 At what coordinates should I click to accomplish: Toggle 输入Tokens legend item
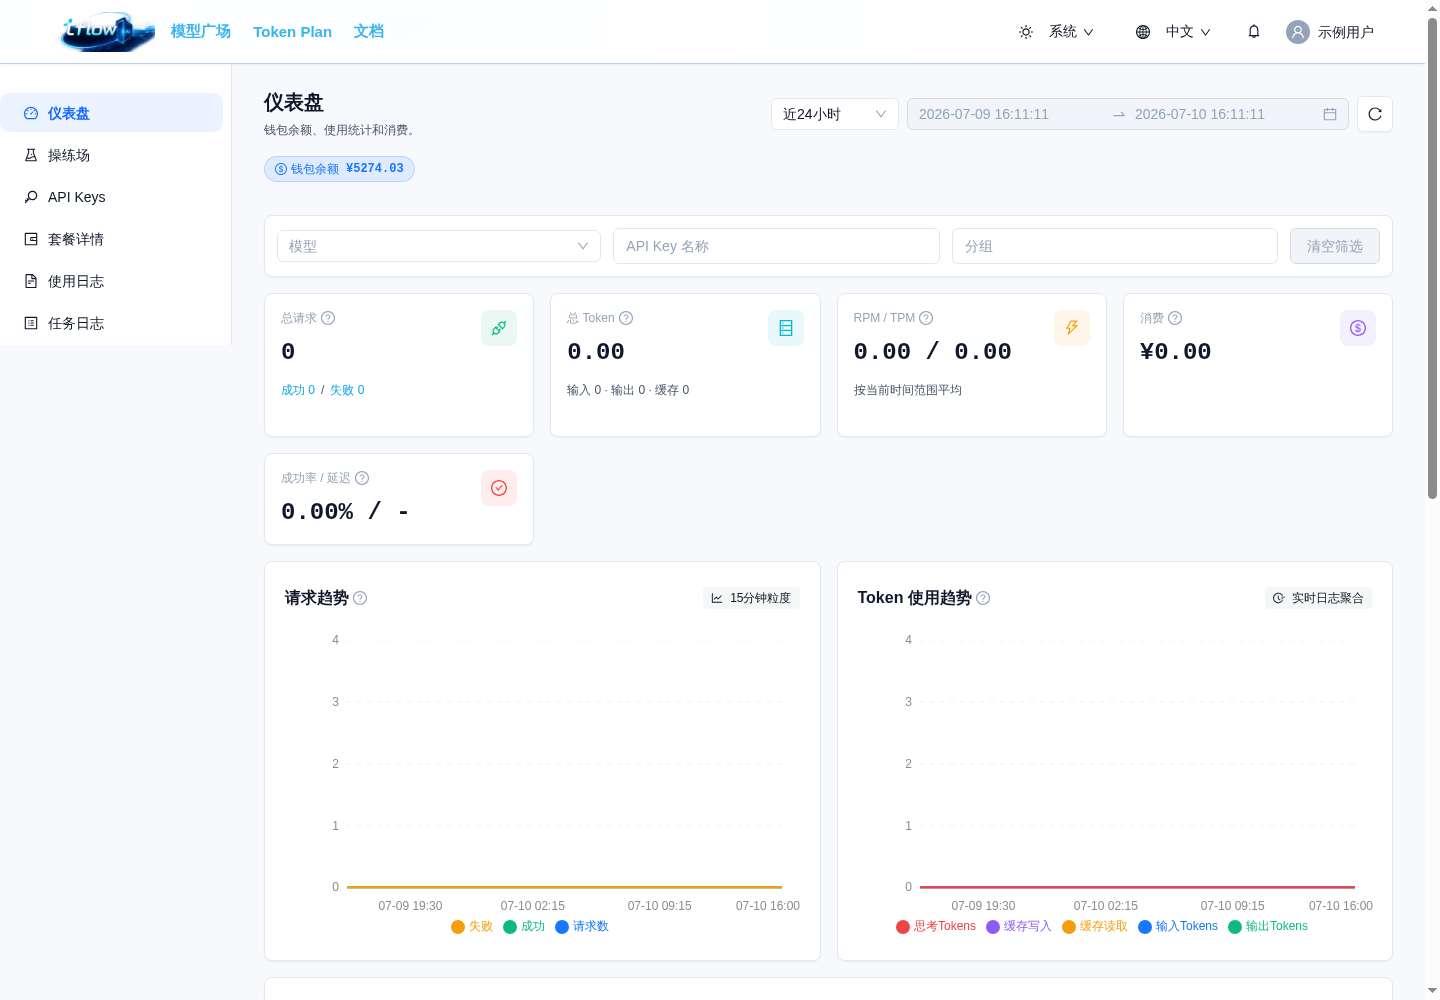(1178, 927)
